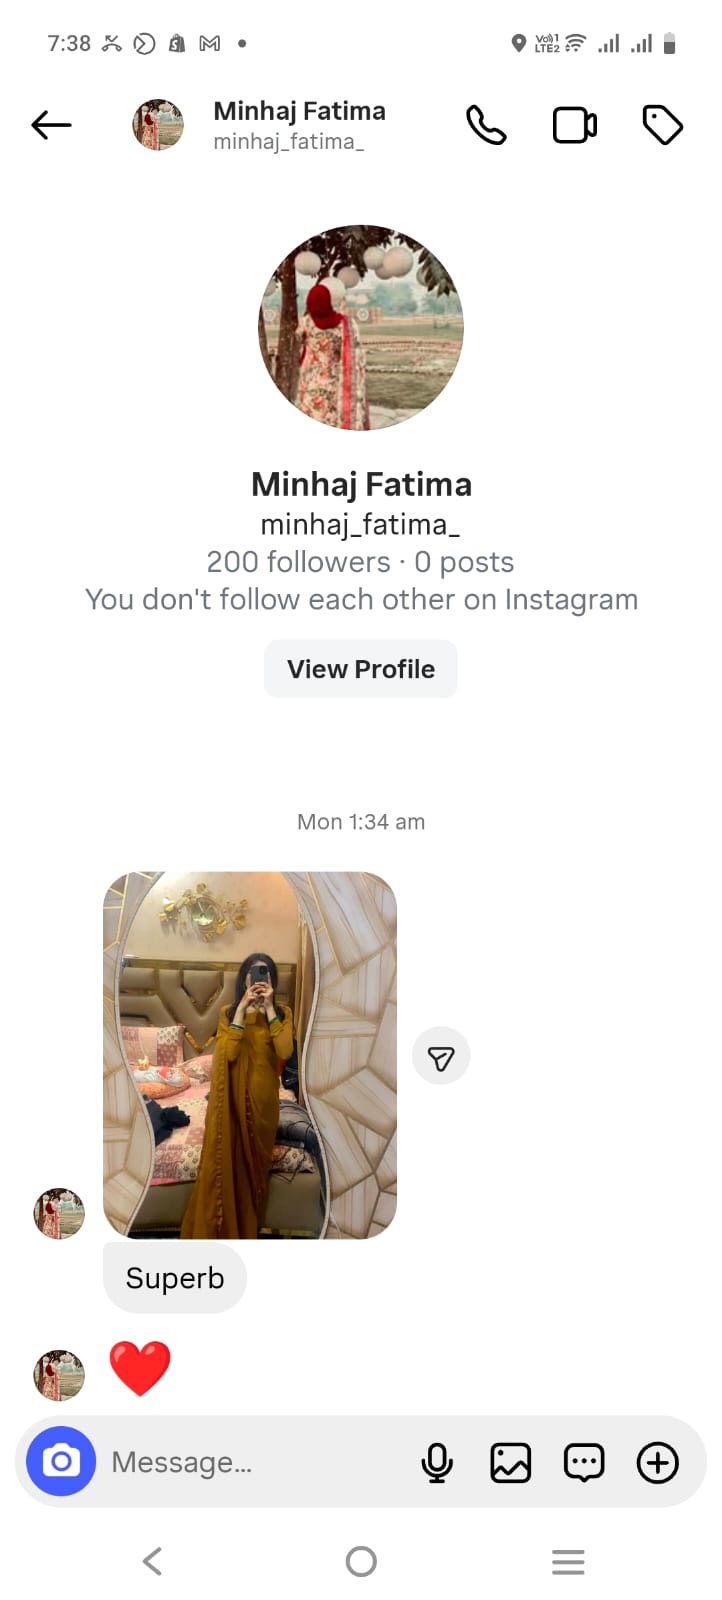Image resolution: width=722 pixels, height=1600 pixels.
Task: Select the Superb message bubble
Action: (175, 1278)
